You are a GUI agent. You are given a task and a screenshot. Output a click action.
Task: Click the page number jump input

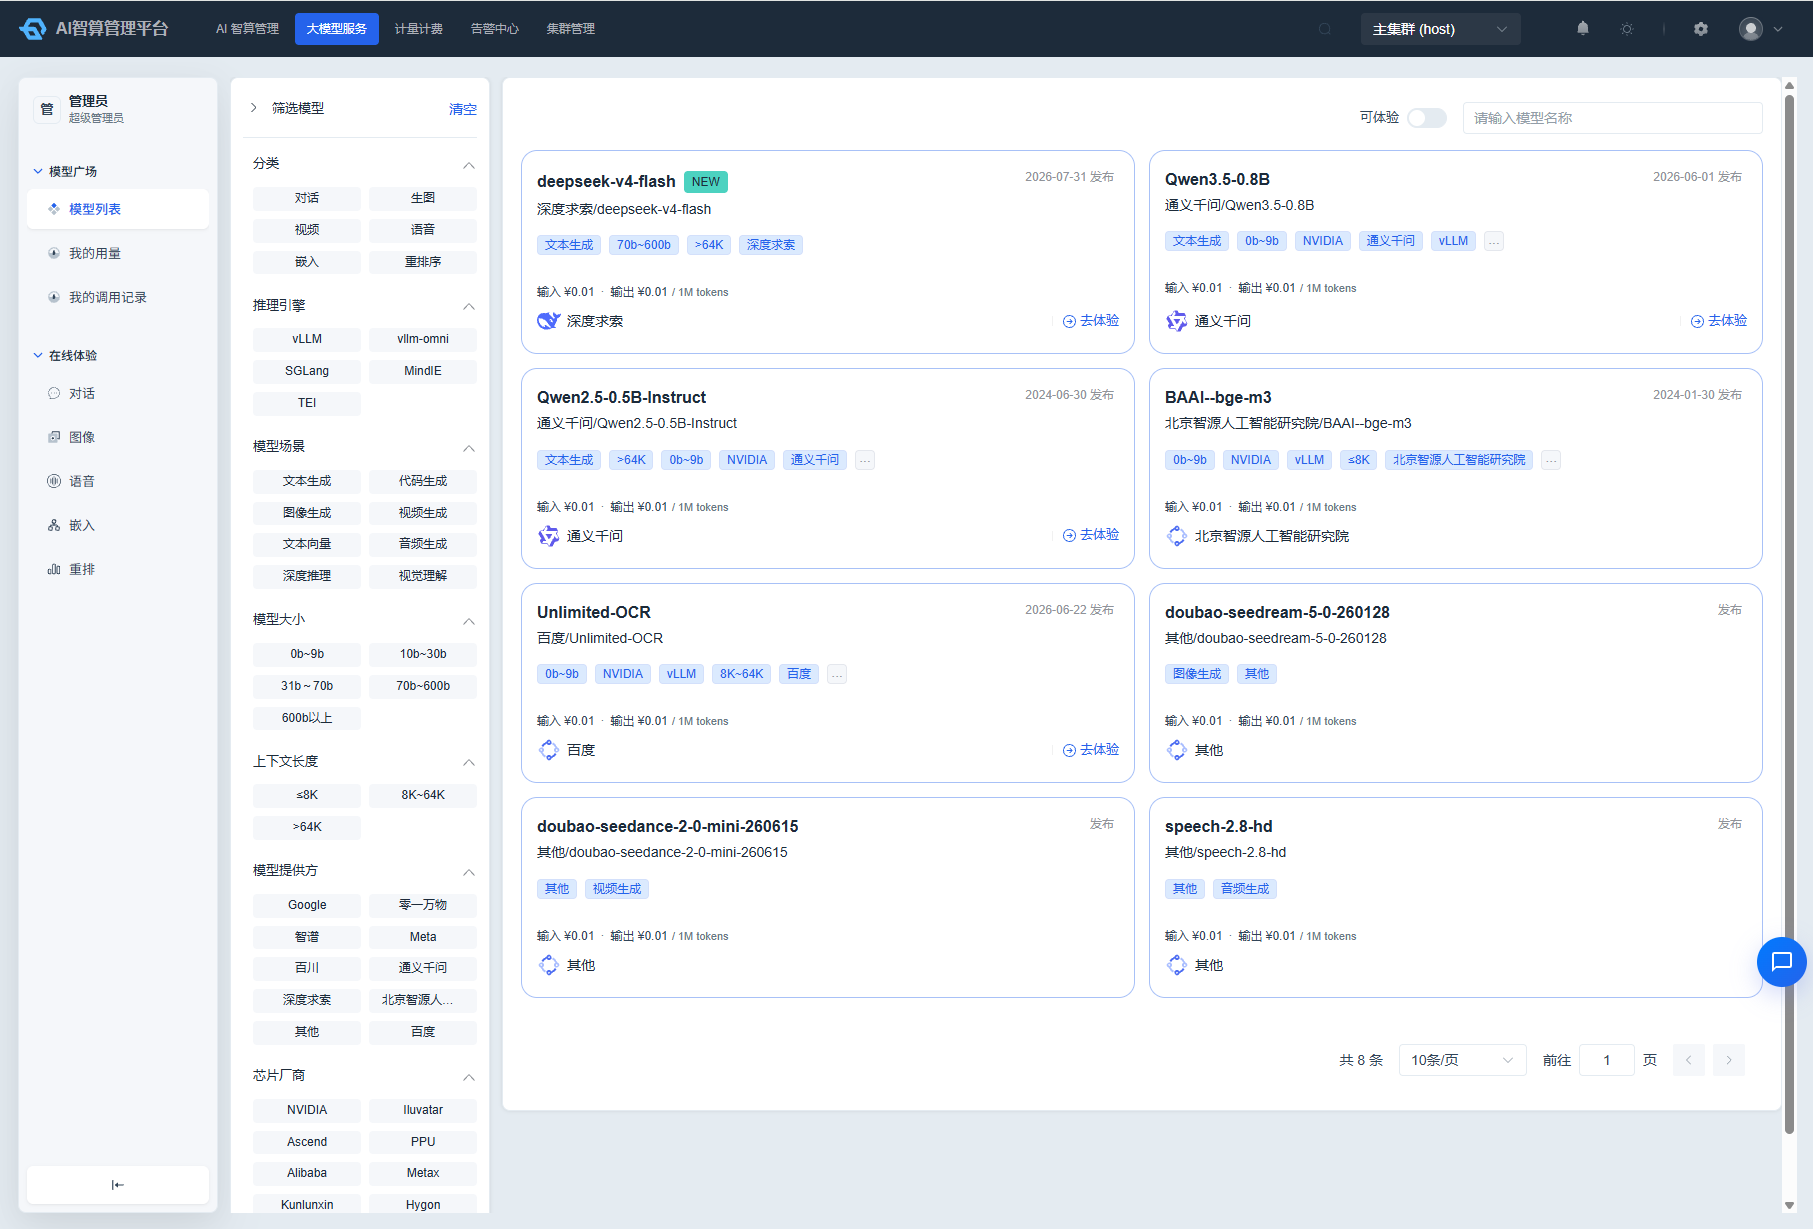(1606, 1060)
